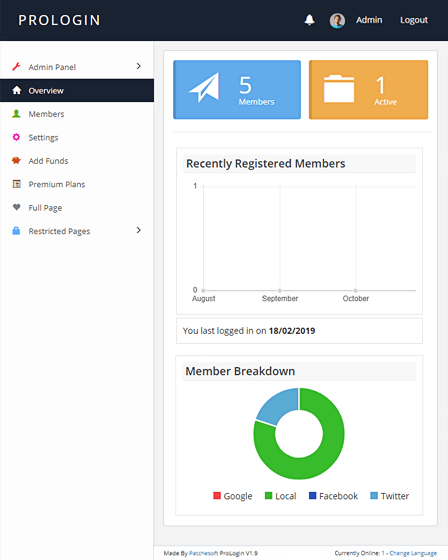Open the Patchesoft footer link
This screenshot has height=560, width=448.
click(203, 553)
